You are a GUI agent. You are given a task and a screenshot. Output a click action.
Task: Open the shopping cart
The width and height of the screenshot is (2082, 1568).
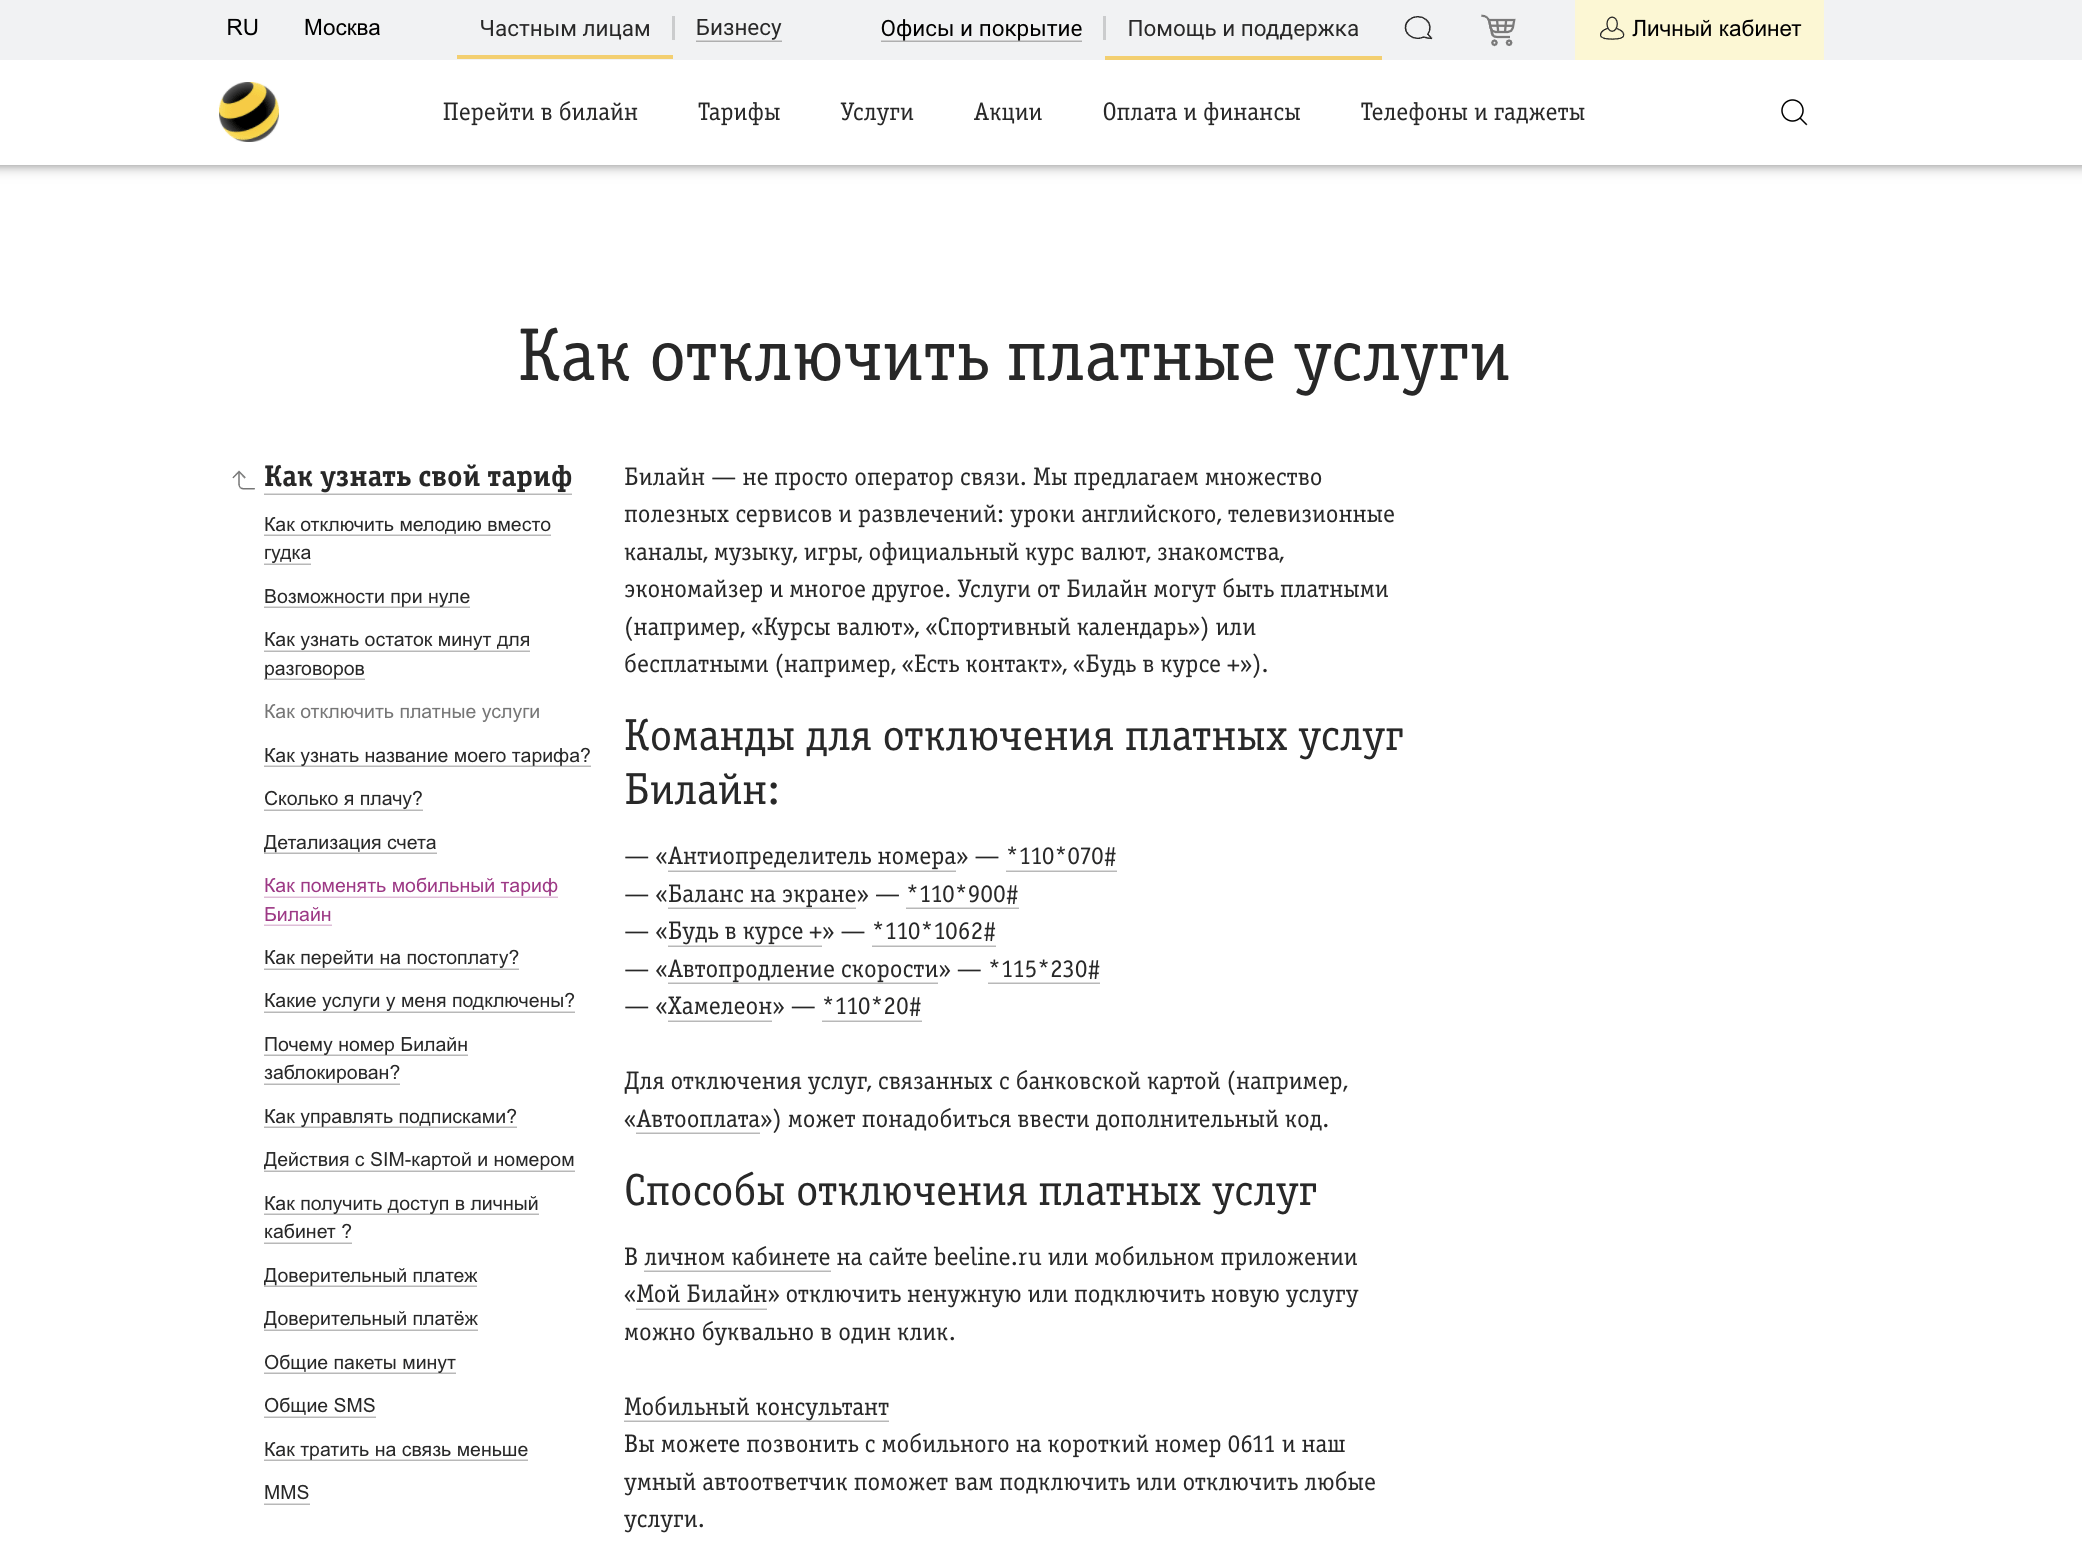point(1497,28)
